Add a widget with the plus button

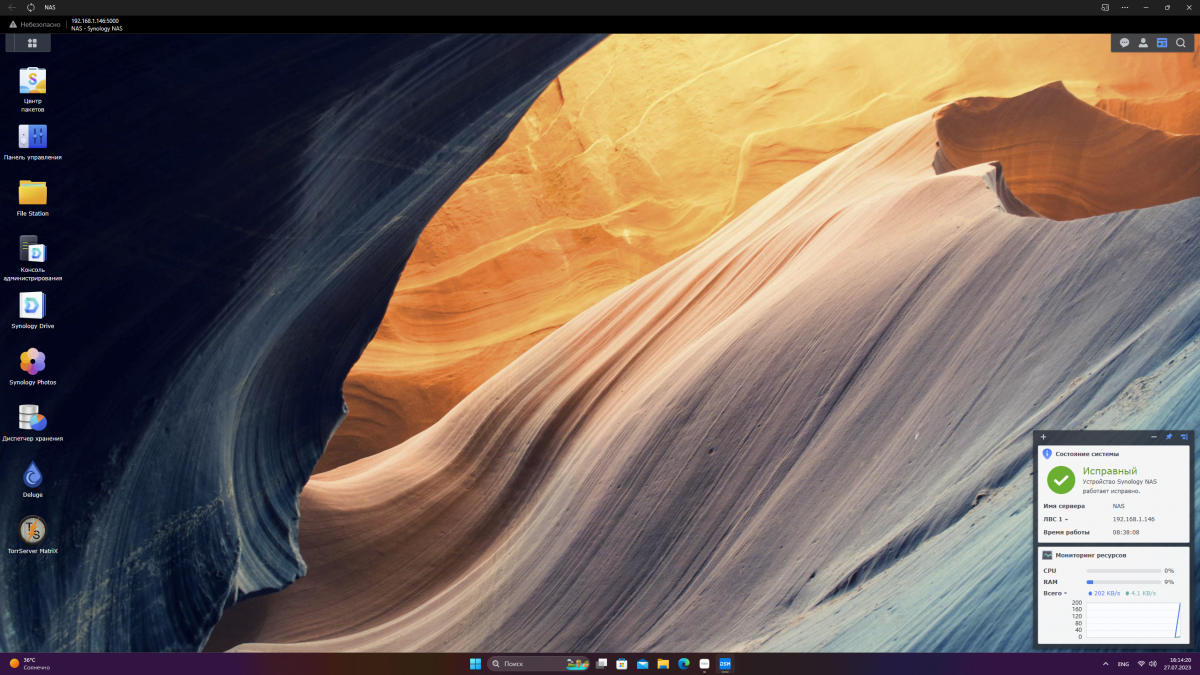pyautogui.click(x=1043, y=437)
